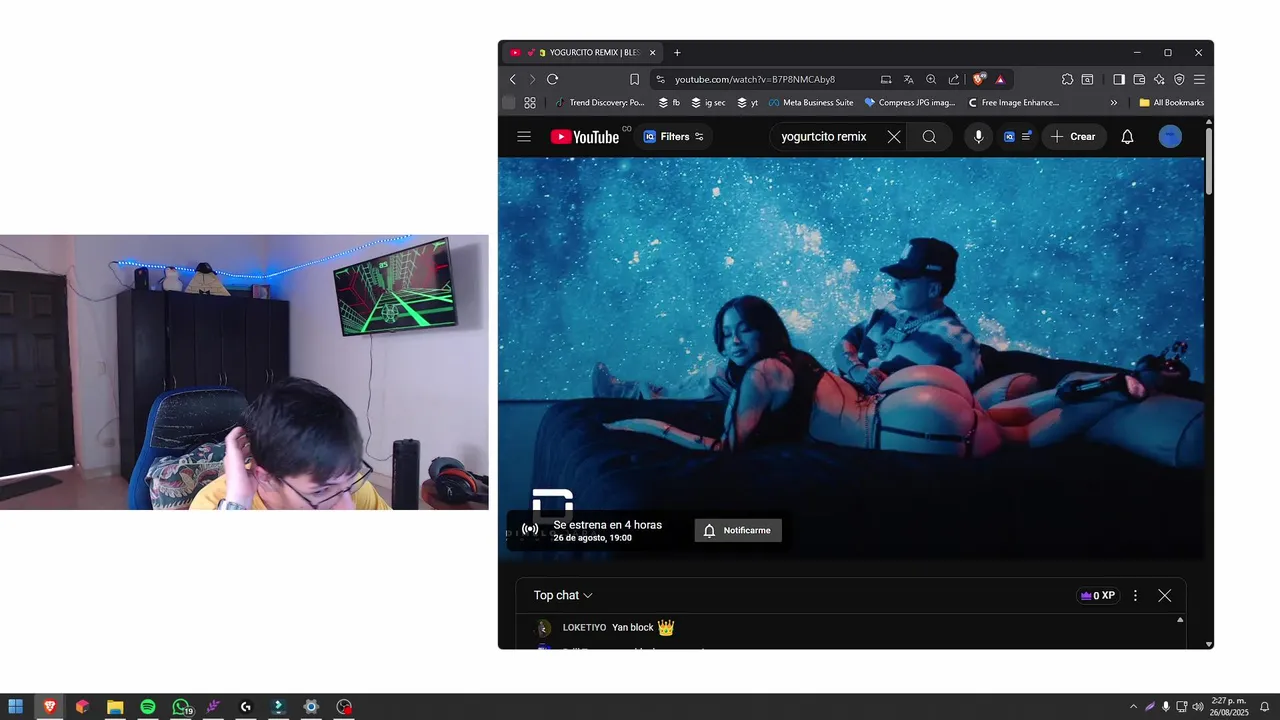Show hidden system tray icons
Screen dimensions: 1280x720
pos(1133,707)
